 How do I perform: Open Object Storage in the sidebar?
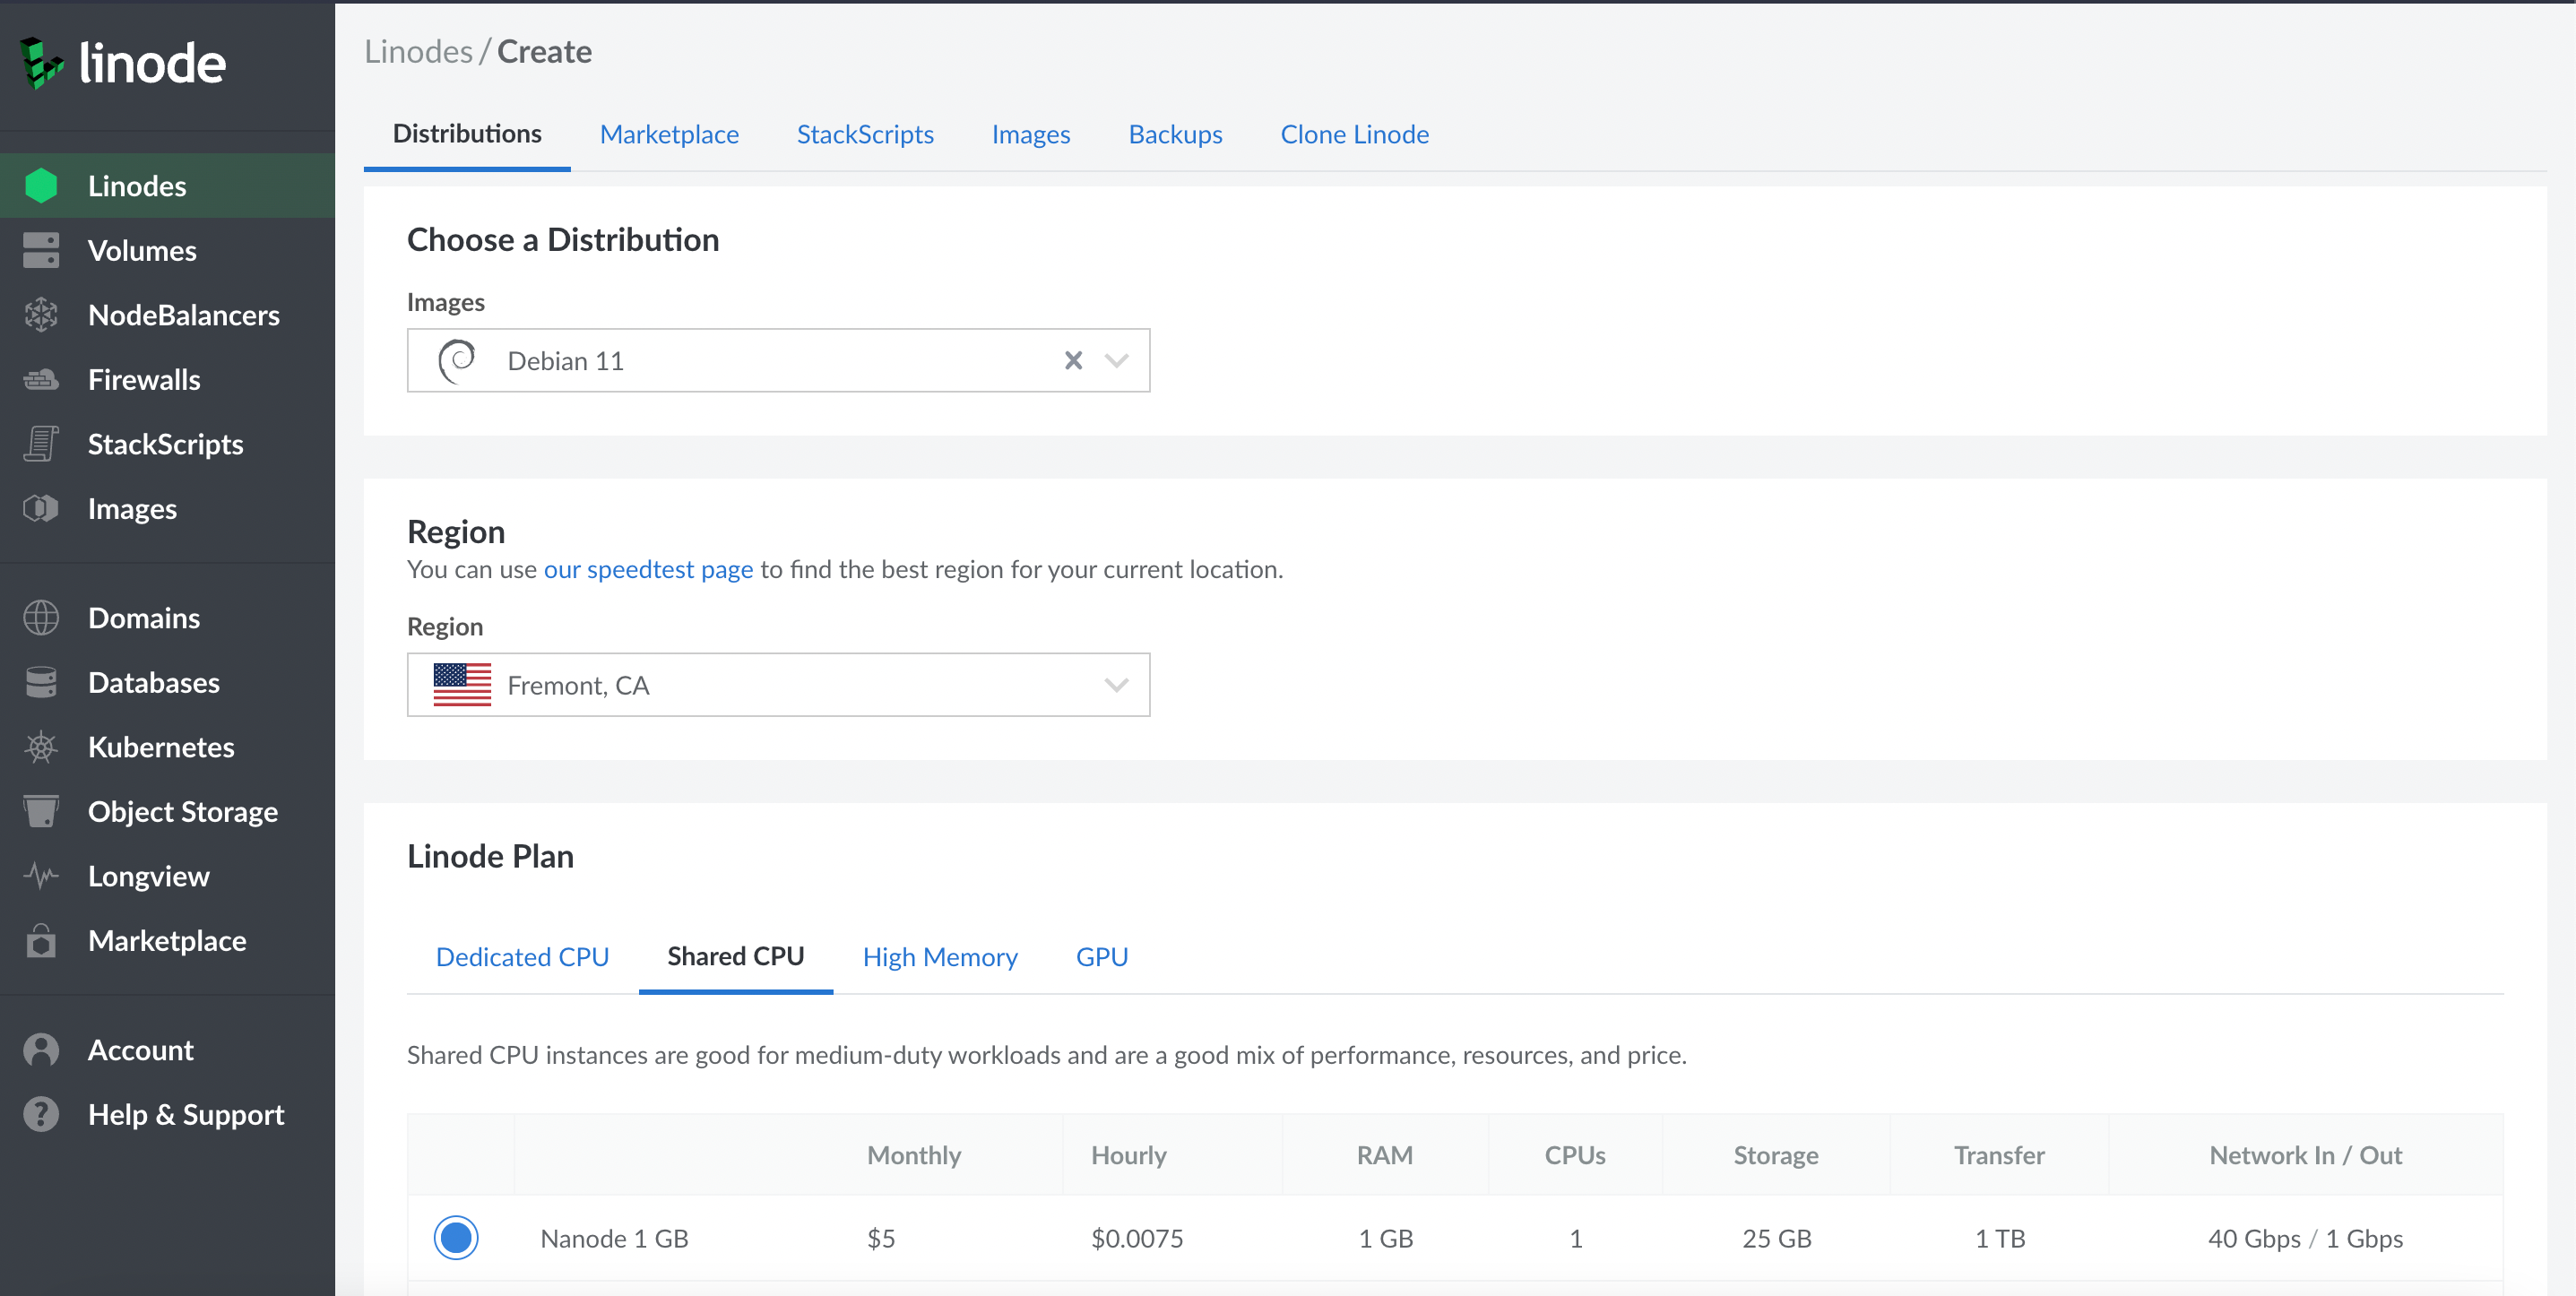pyautogui.click(x=167, y=811)
